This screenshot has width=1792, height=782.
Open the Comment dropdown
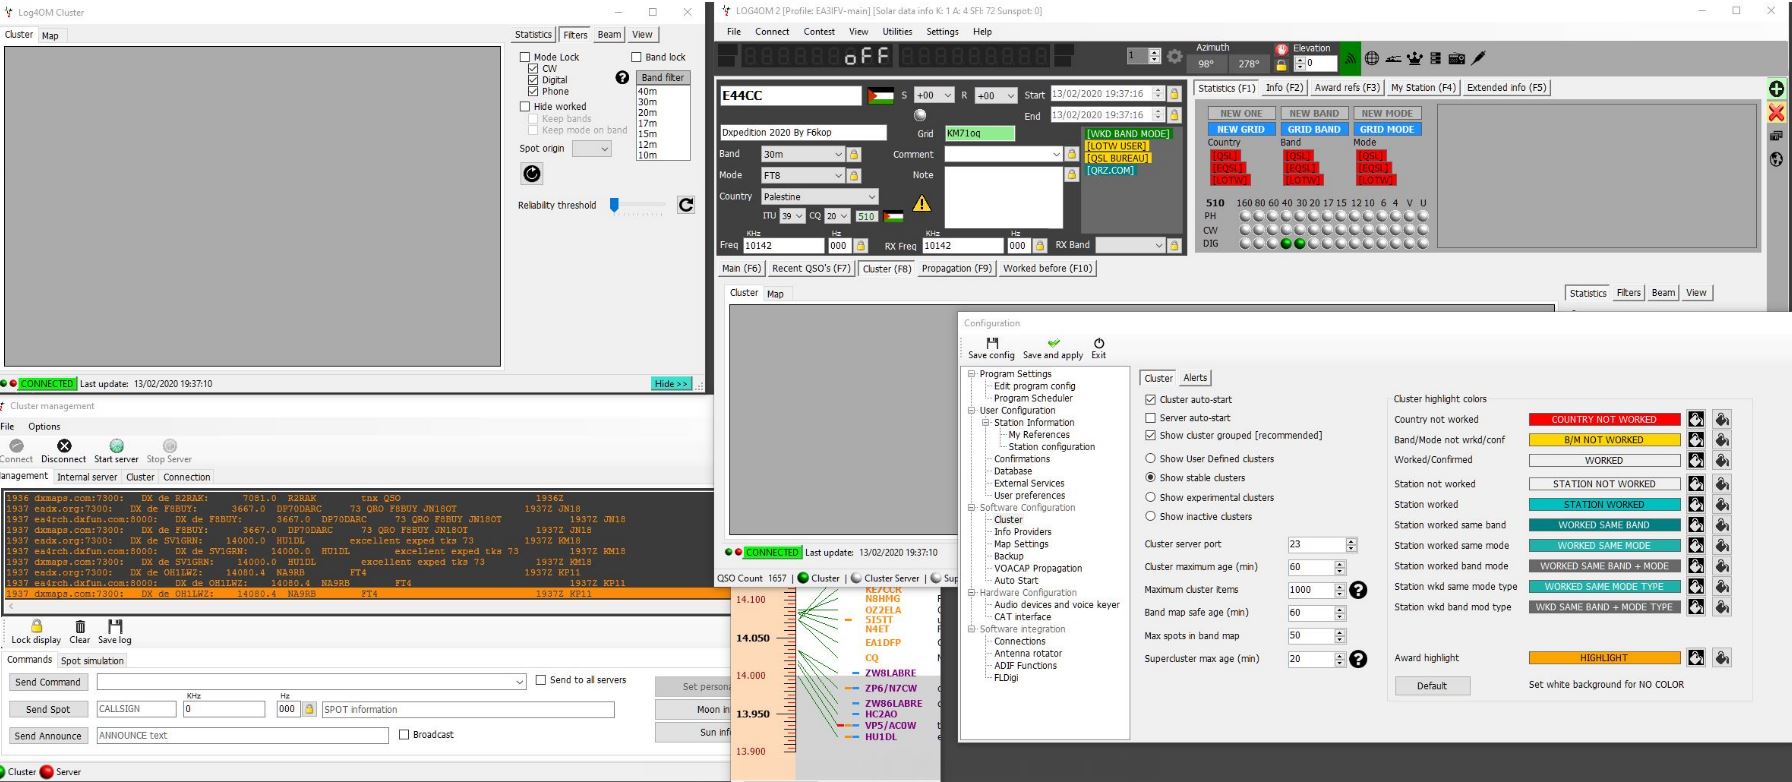[x=1003, y=154]
